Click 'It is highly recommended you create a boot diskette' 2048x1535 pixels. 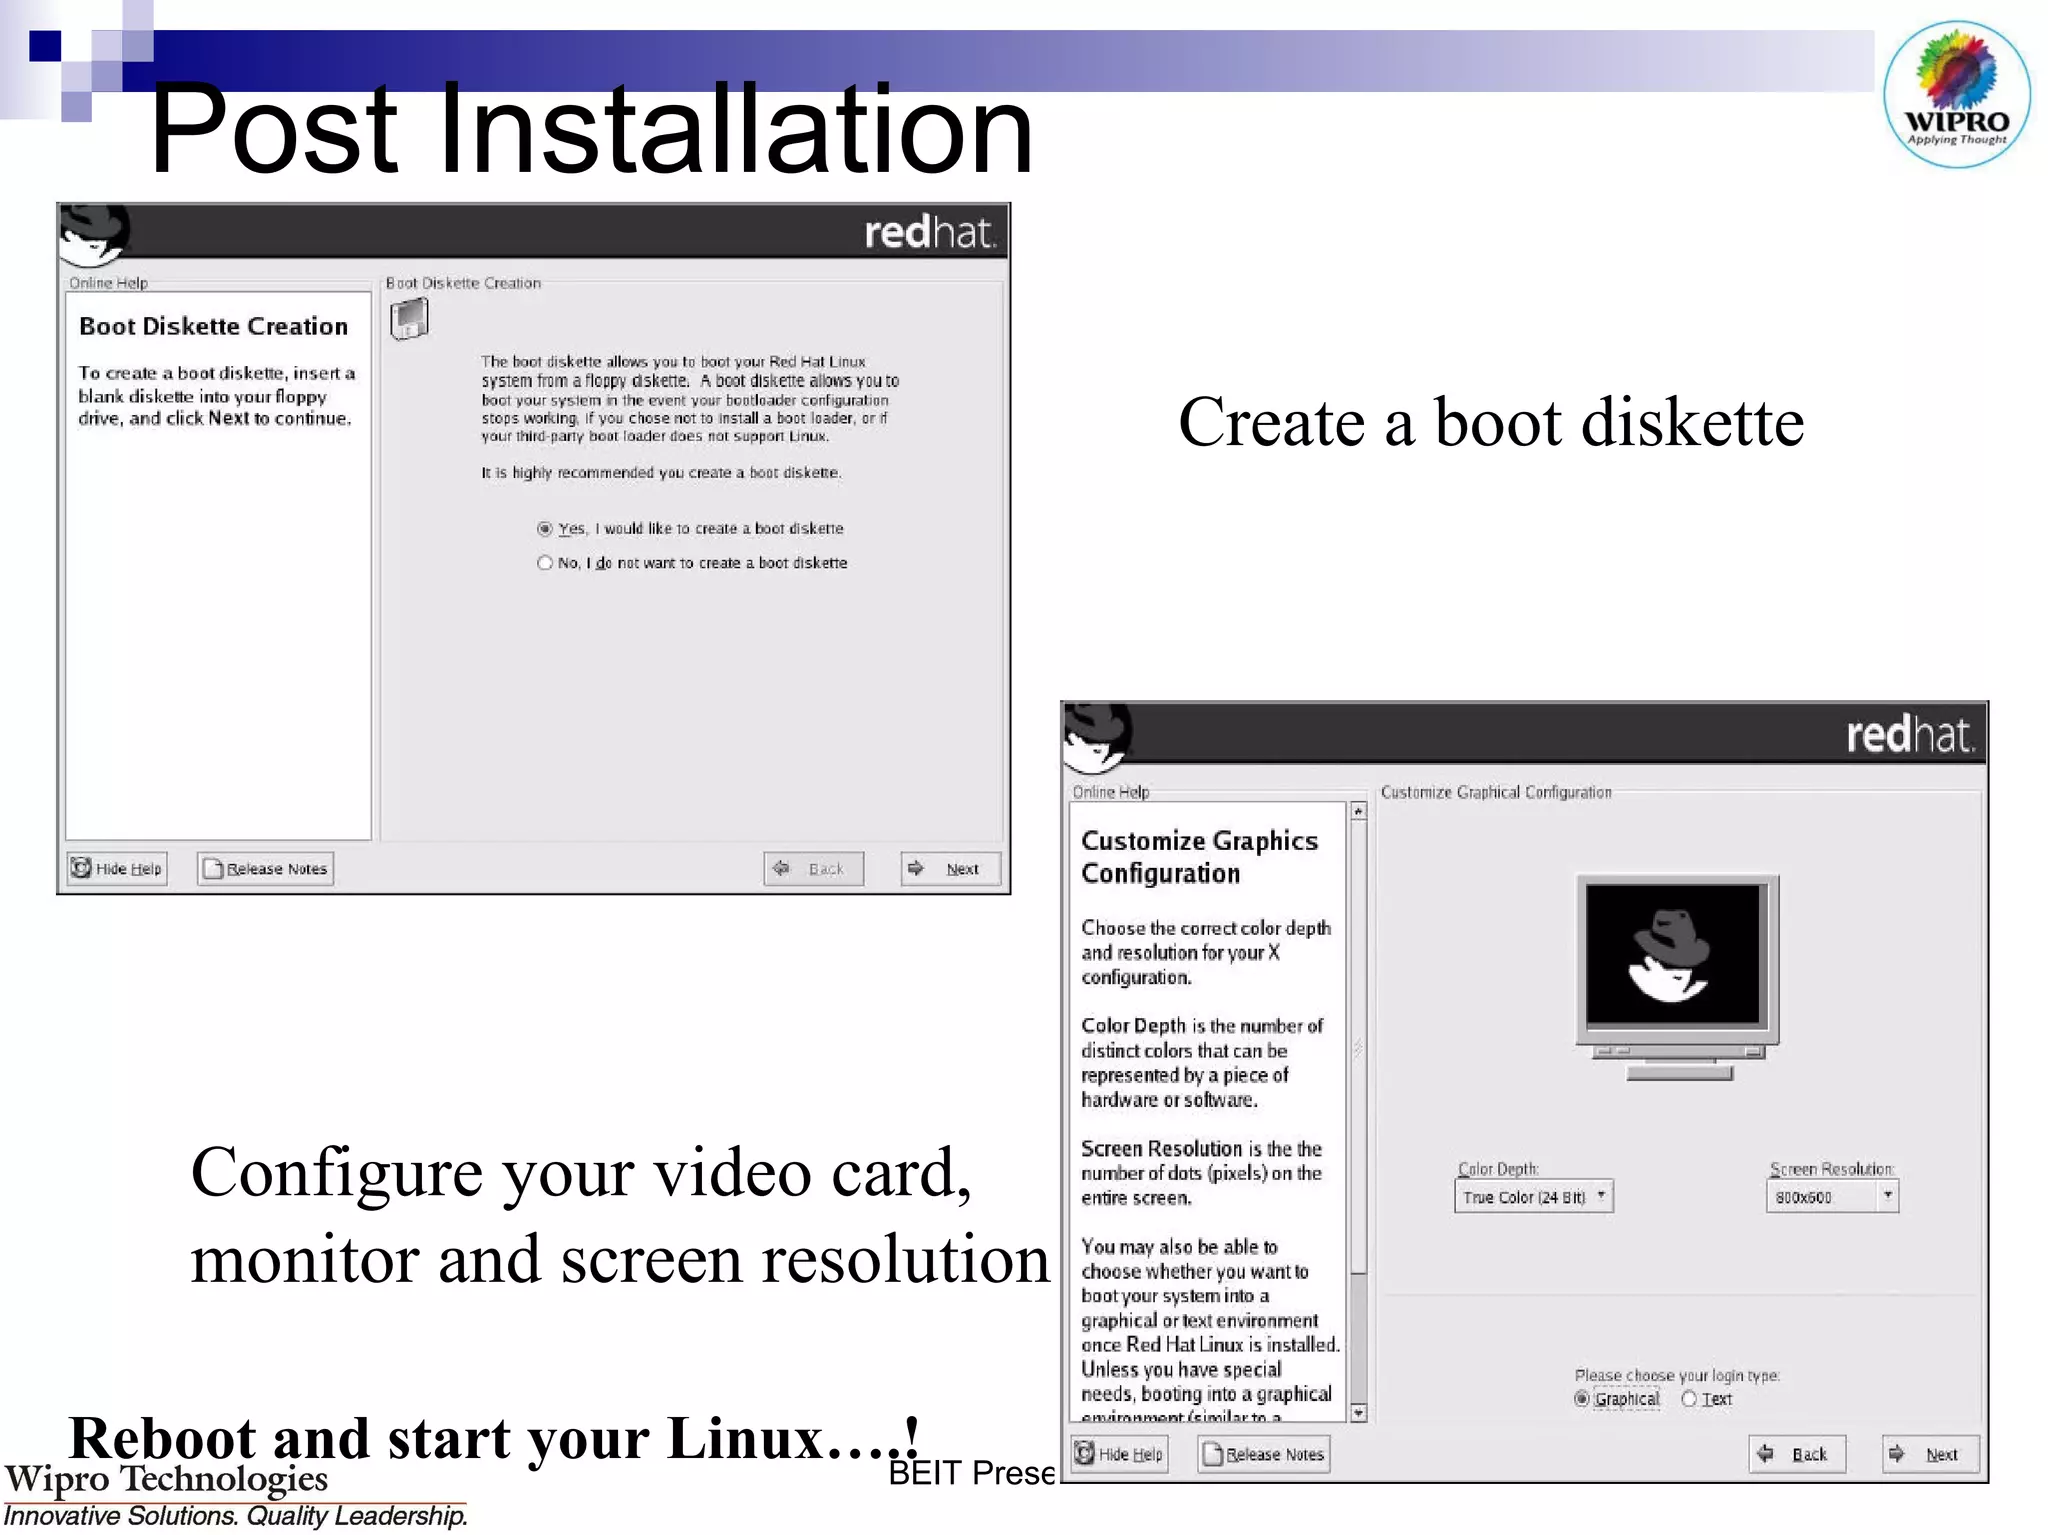(661, 473)
